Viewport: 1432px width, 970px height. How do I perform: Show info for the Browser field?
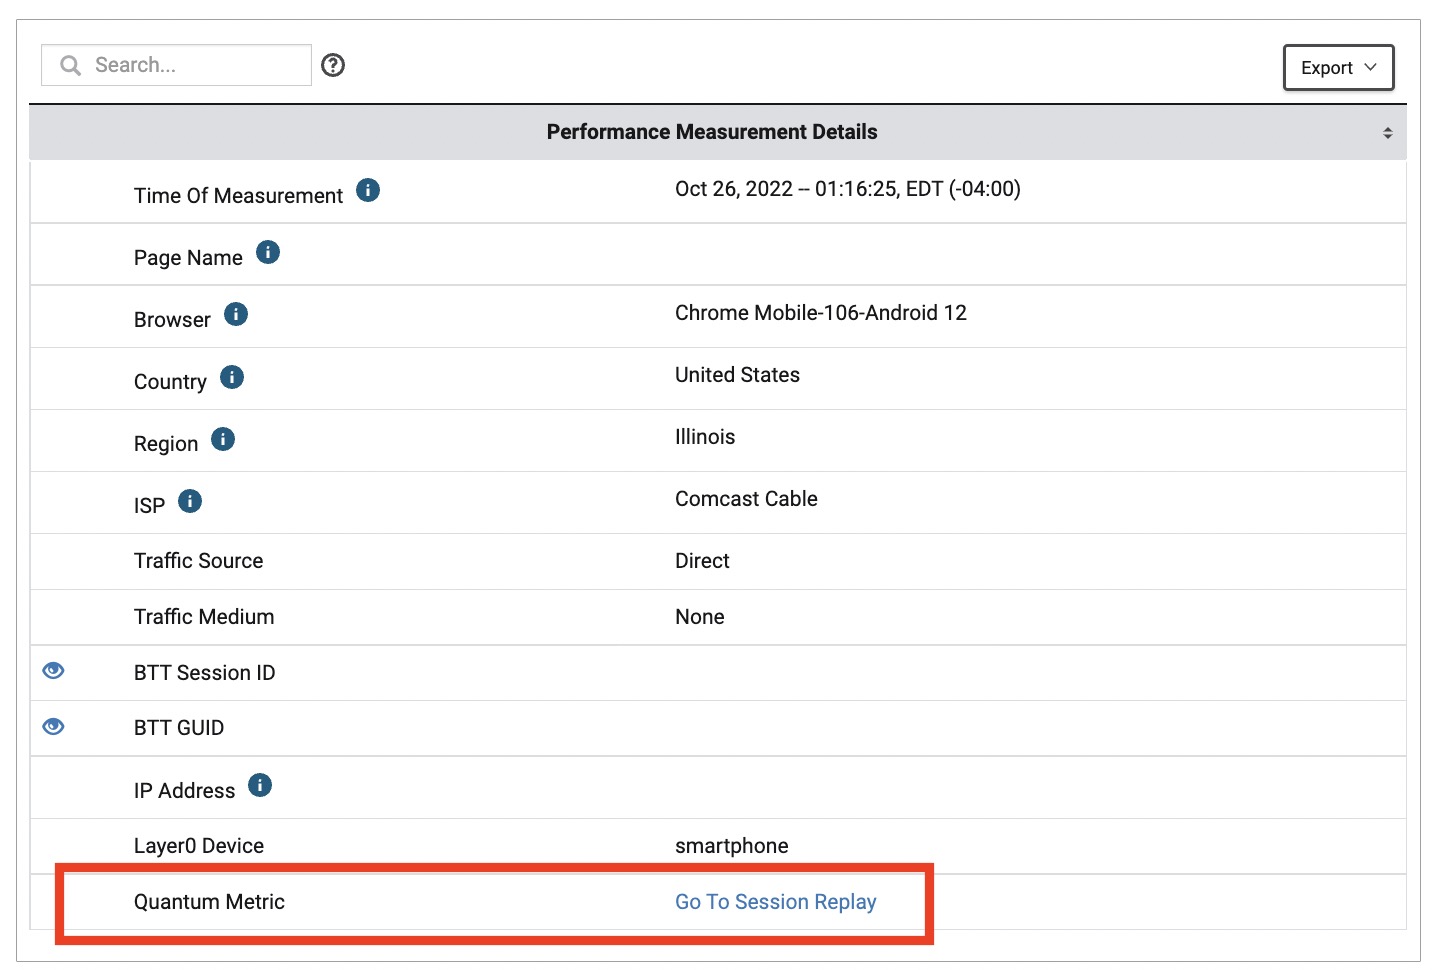click(236, 314)
